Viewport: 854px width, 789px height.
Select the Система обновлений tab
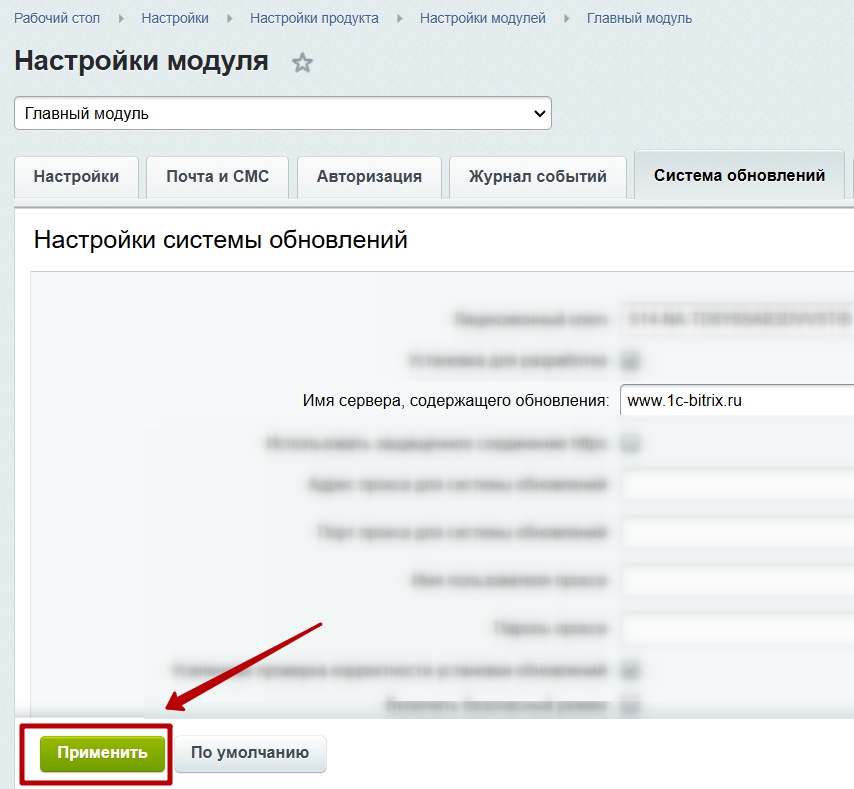click(x=739, y=176)
